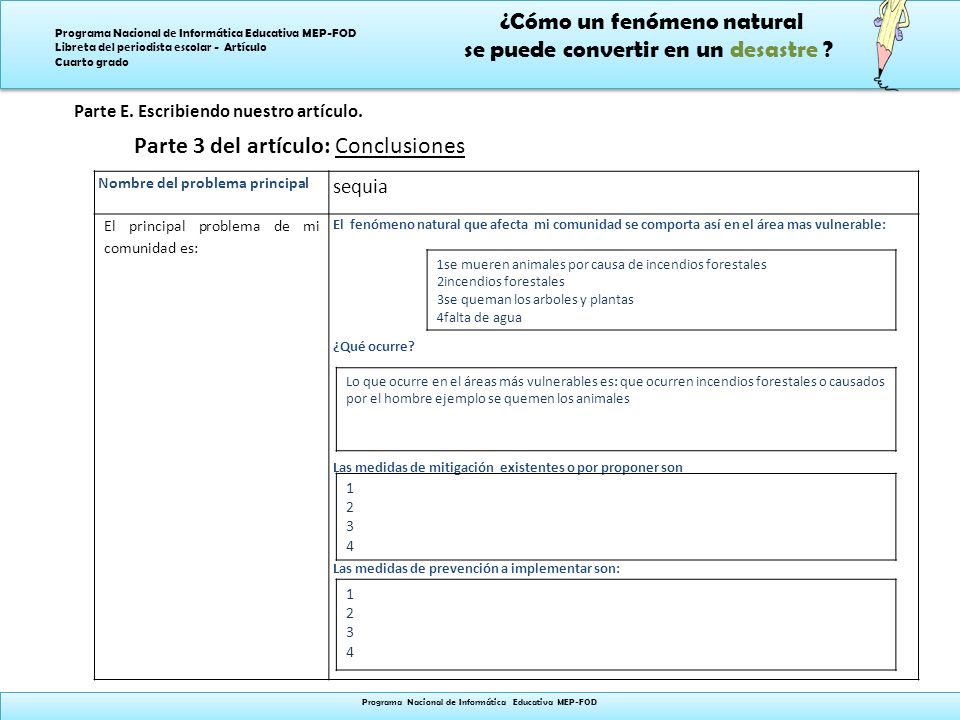
Task: Click 'Nombre del problema principal' label
Action: tap(203, 183)
